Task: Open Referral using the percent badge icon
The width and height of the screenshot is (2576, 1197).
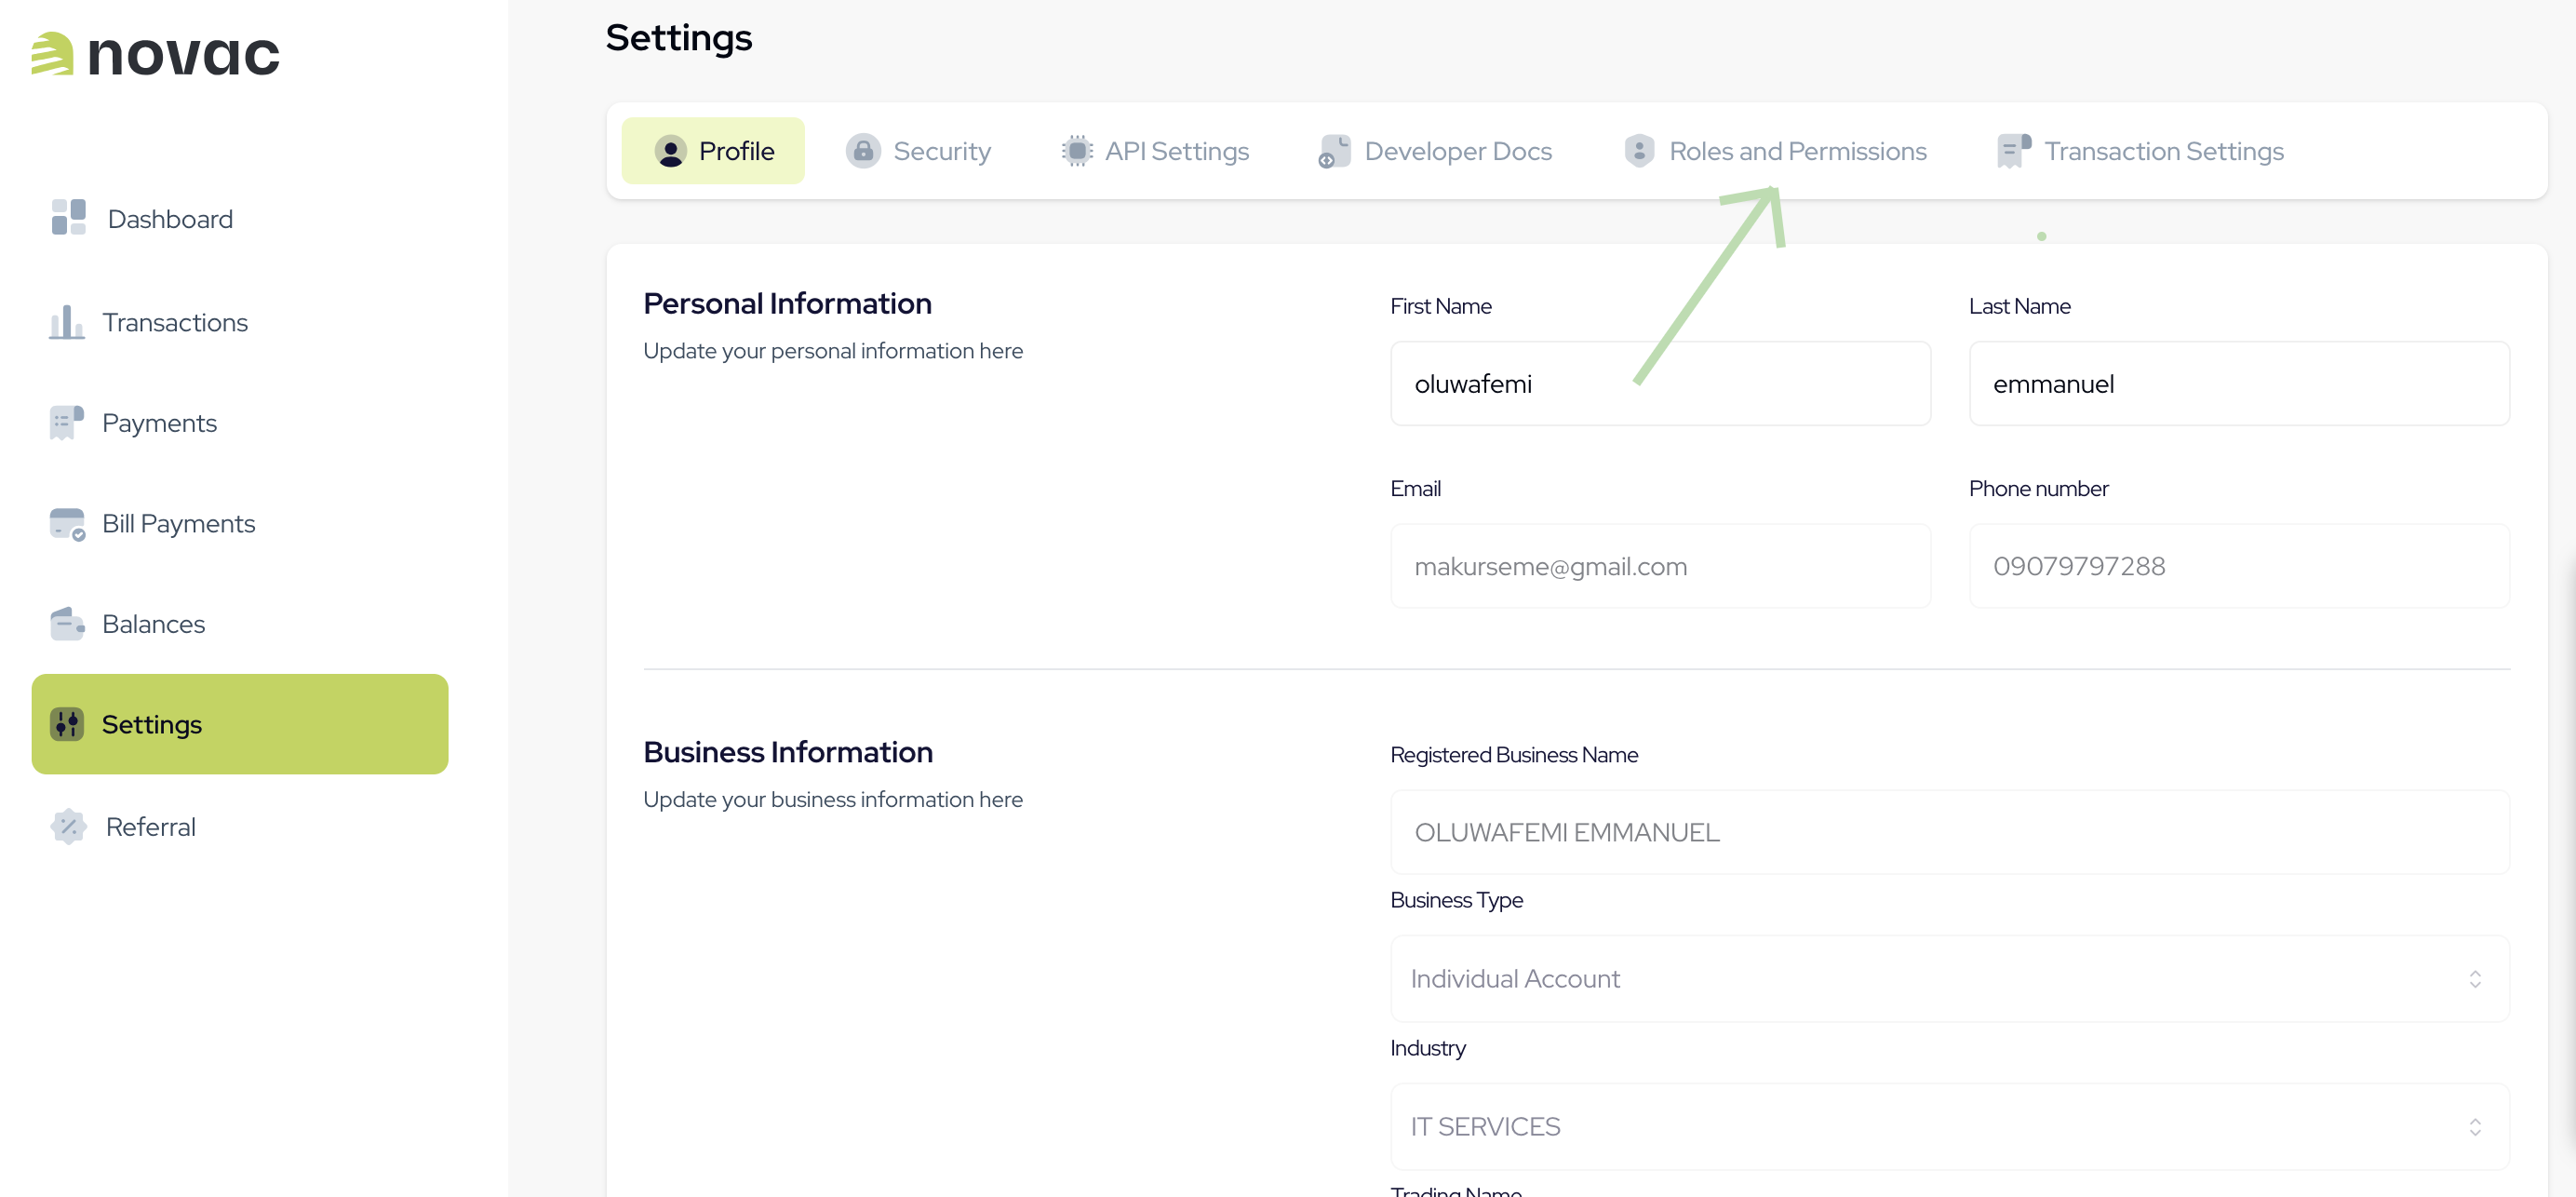Action: point(66,827)
